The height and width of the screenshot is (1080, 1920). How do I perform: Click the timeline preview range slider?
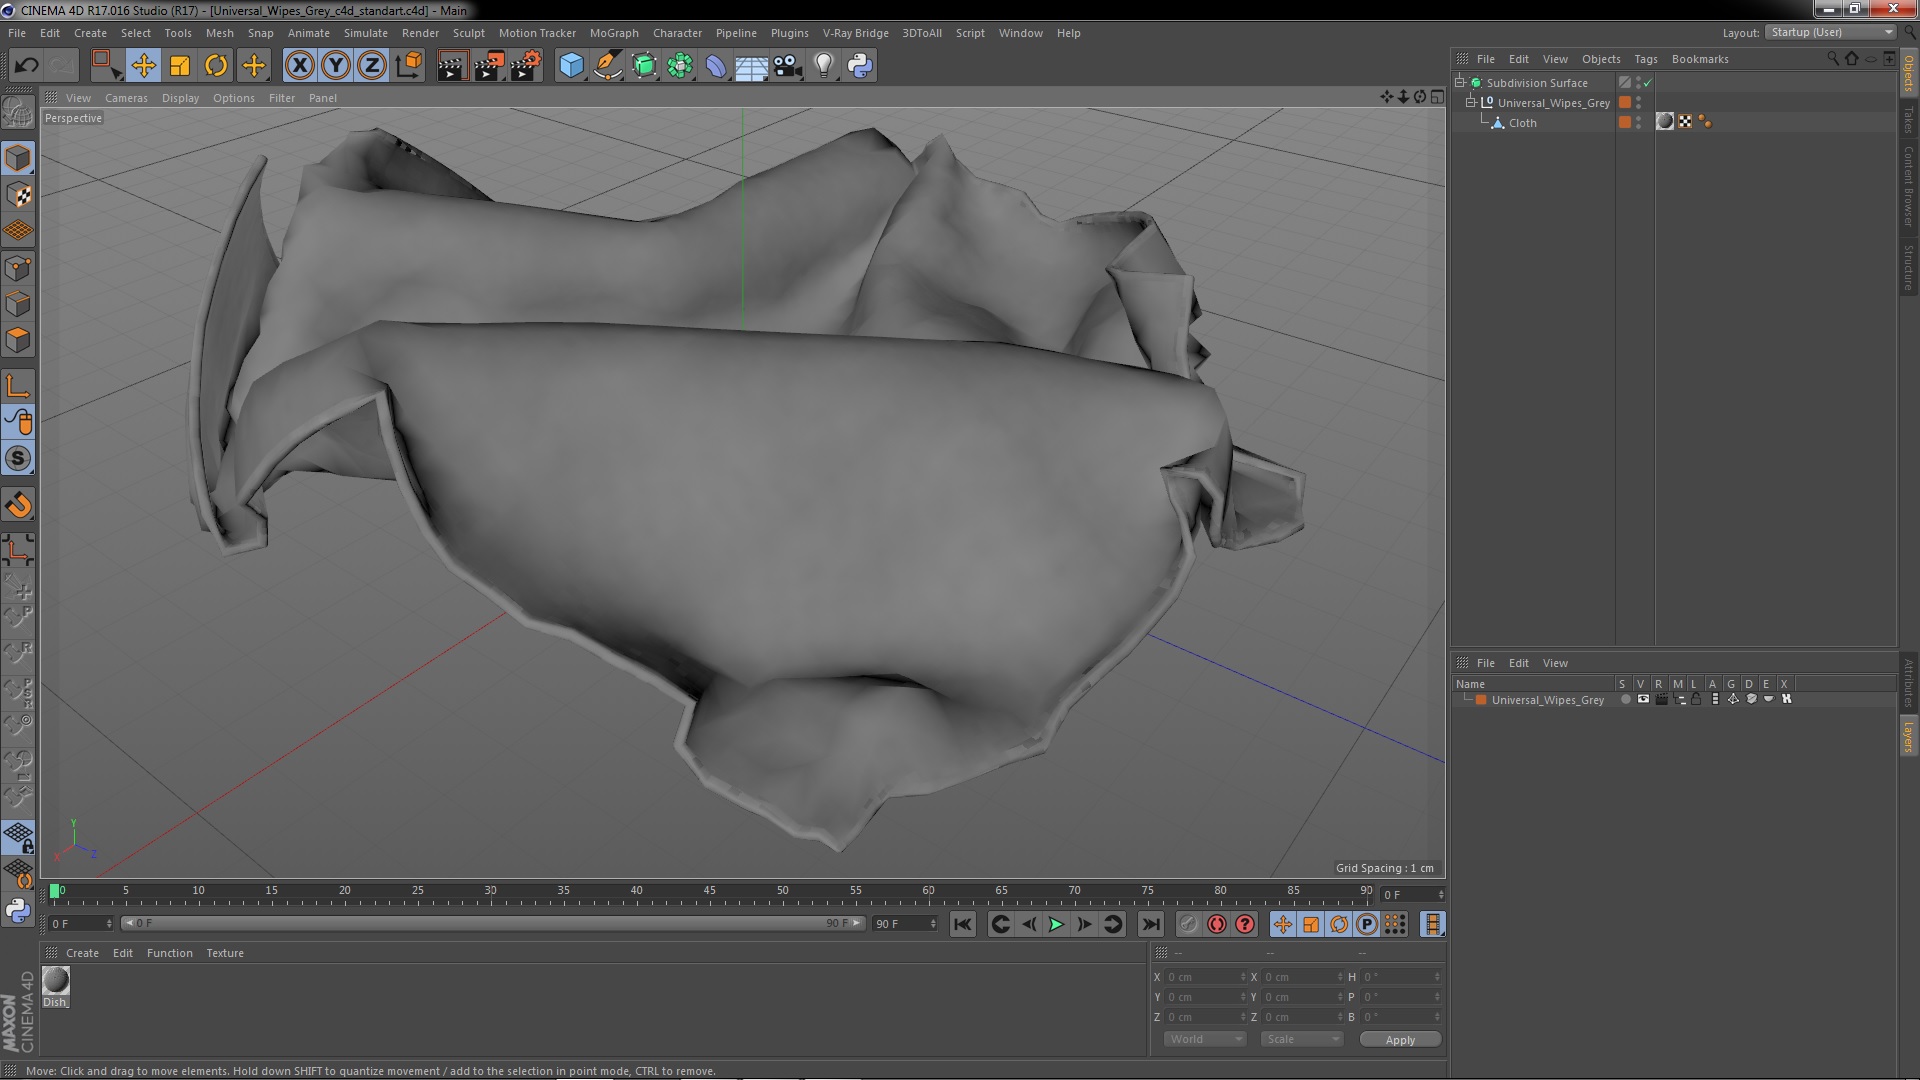(493, 923)
